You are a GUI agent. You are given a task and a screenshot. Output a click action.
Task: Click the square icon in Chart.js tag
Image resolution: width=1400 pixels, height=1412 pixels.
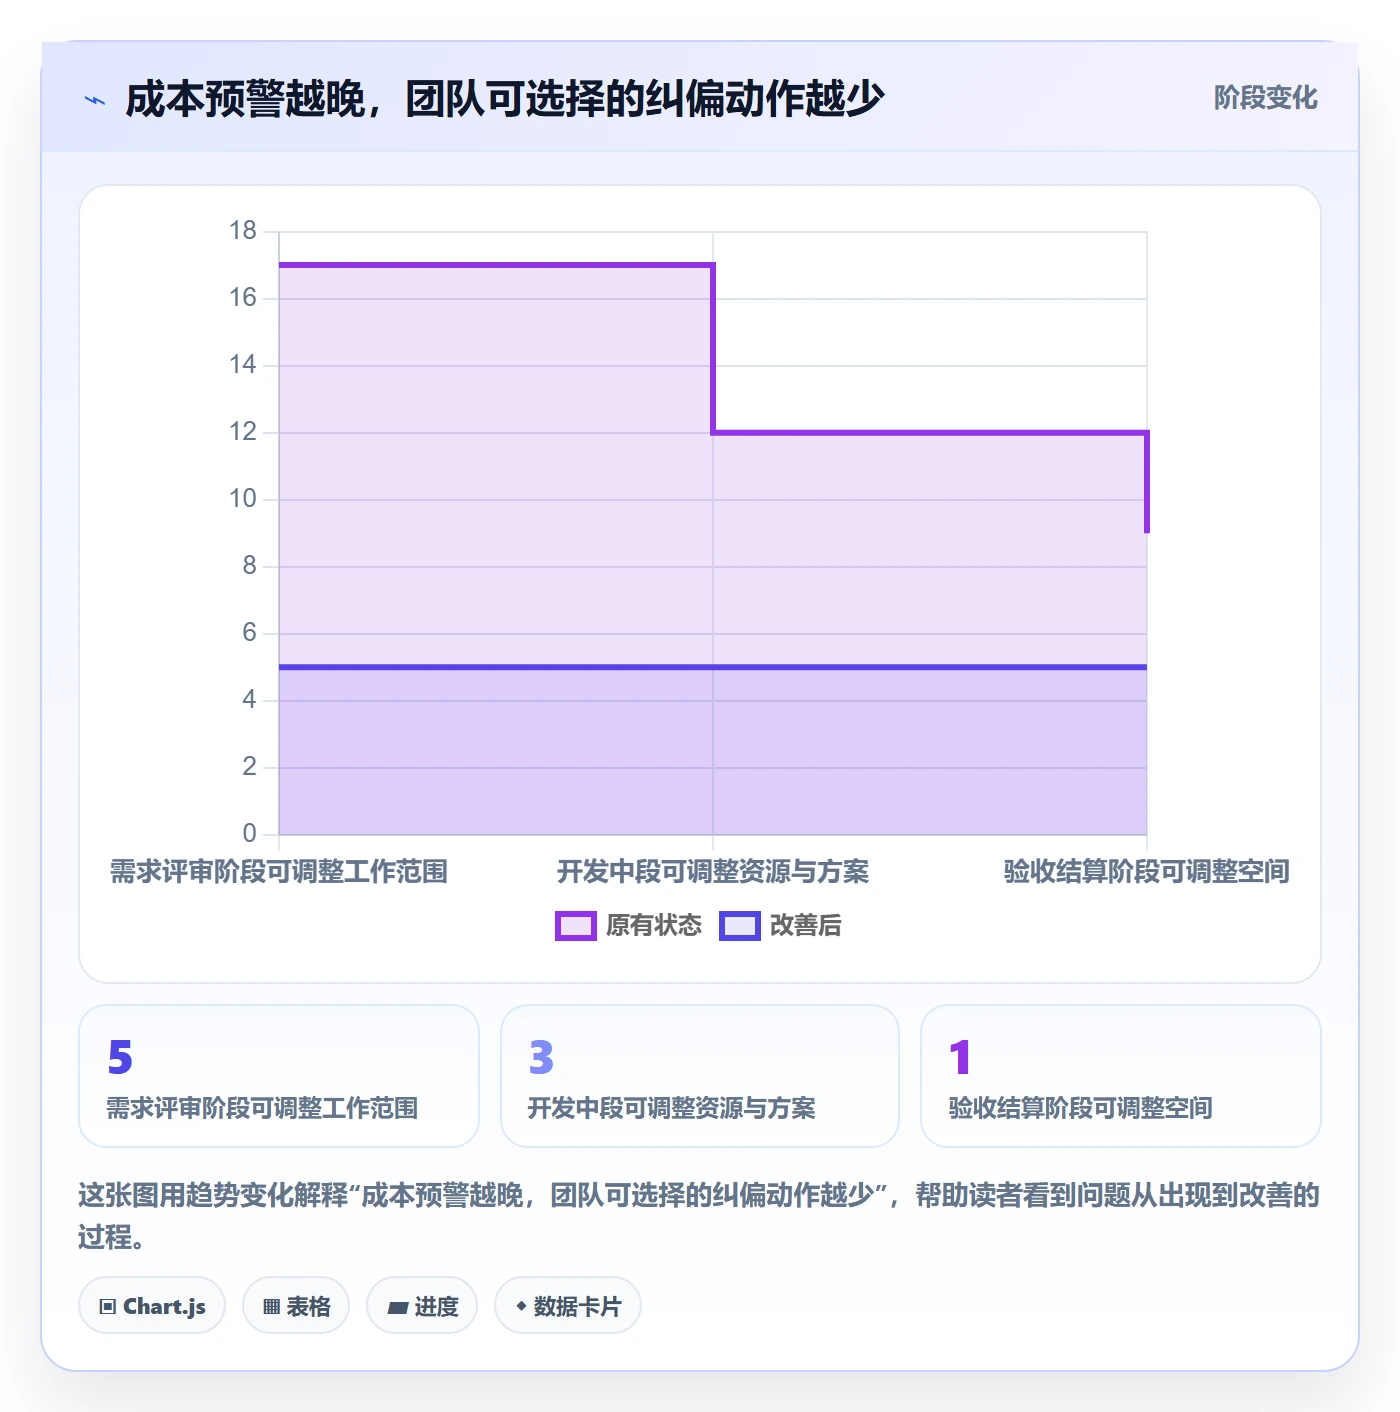[x=108, y=1307]
